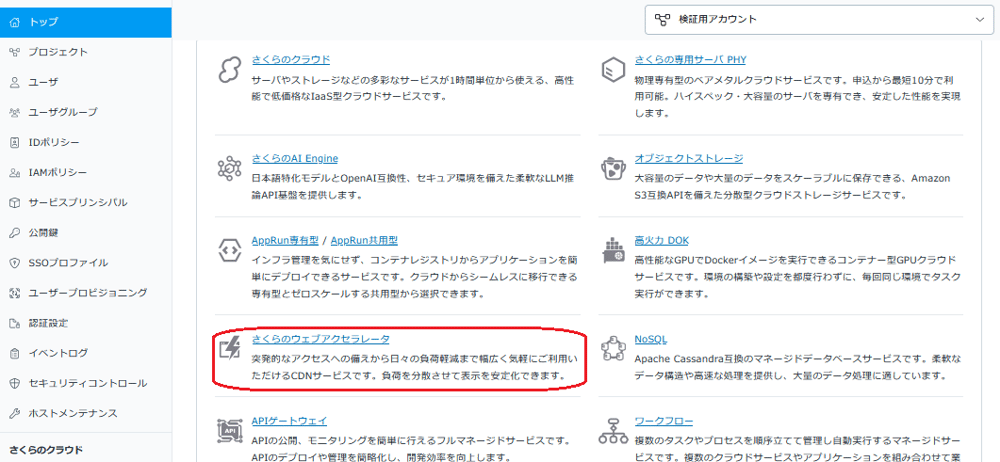Viewport: 1000px width, 462px height.
Task: Click the プロジェクト tree icon in the sidebar
Action: click(x=15, y=52)
